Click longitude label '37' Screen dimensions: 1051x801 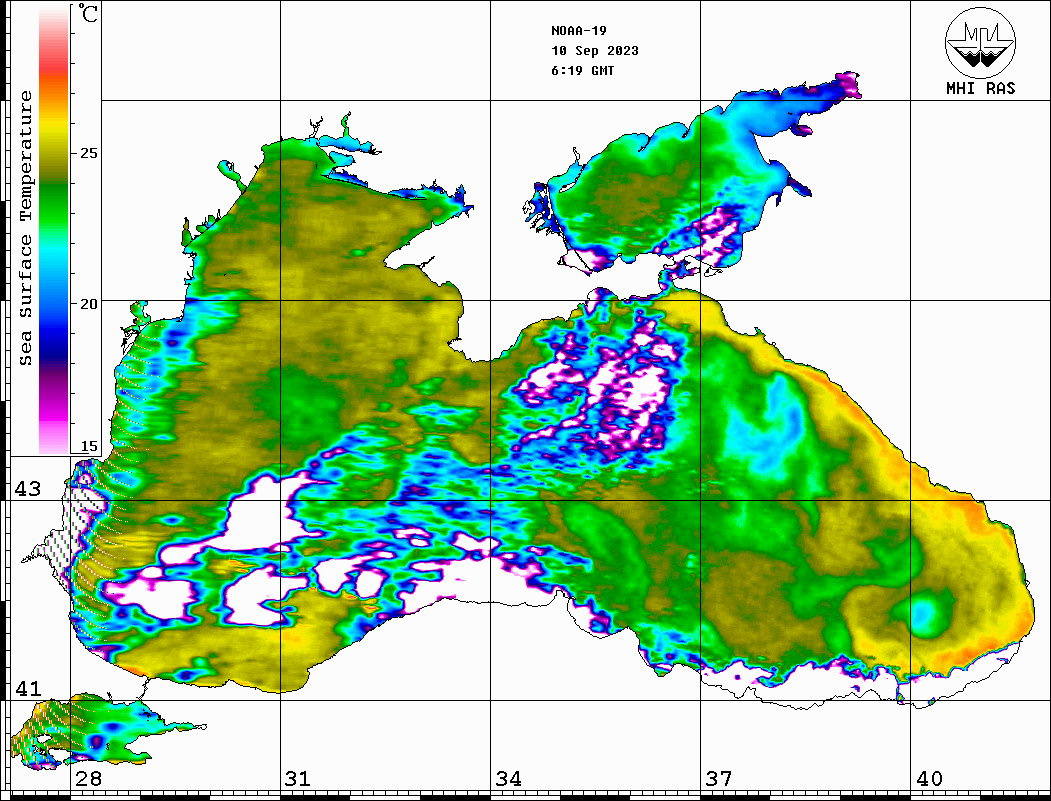click(x=719, y=779)
